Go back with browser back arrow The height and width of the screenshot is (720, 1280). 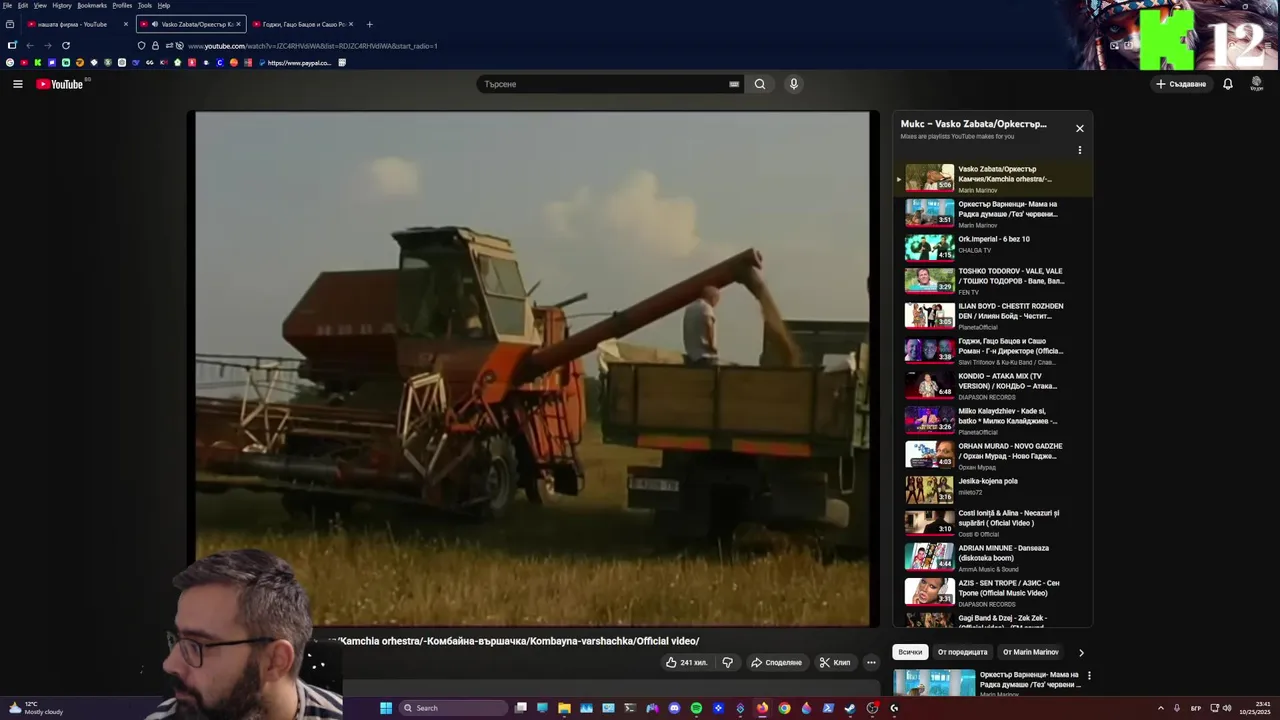pyautogui.click(x=29, y=45)
